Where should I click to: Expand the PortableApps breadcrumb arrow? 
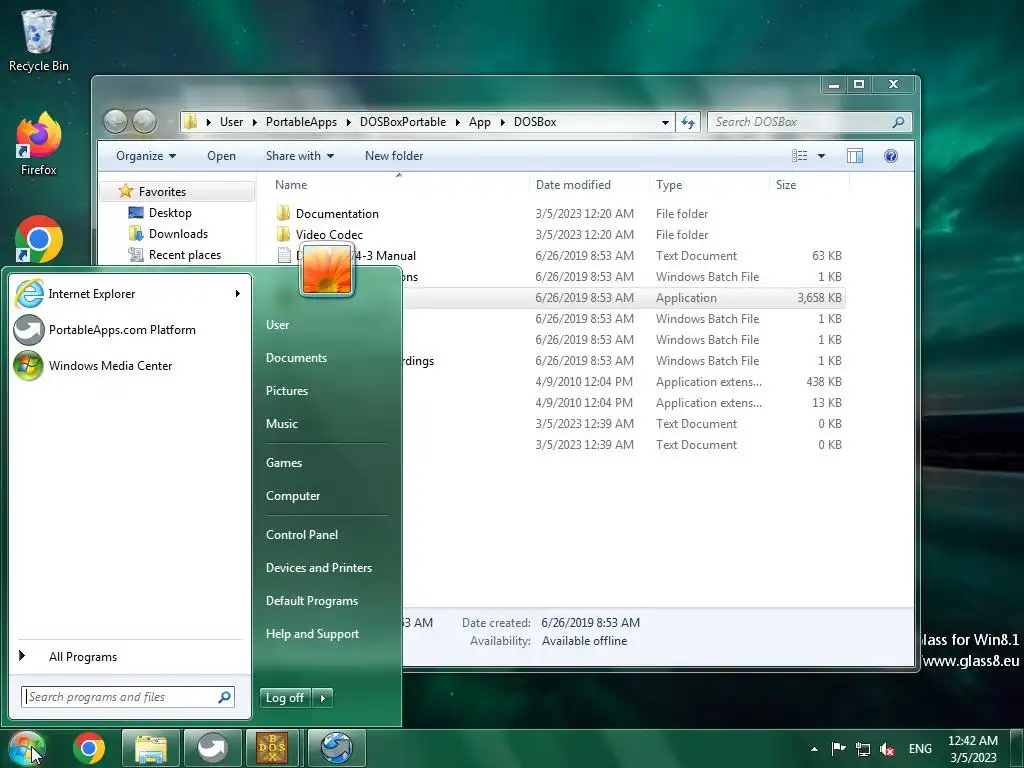click(349, 122)
